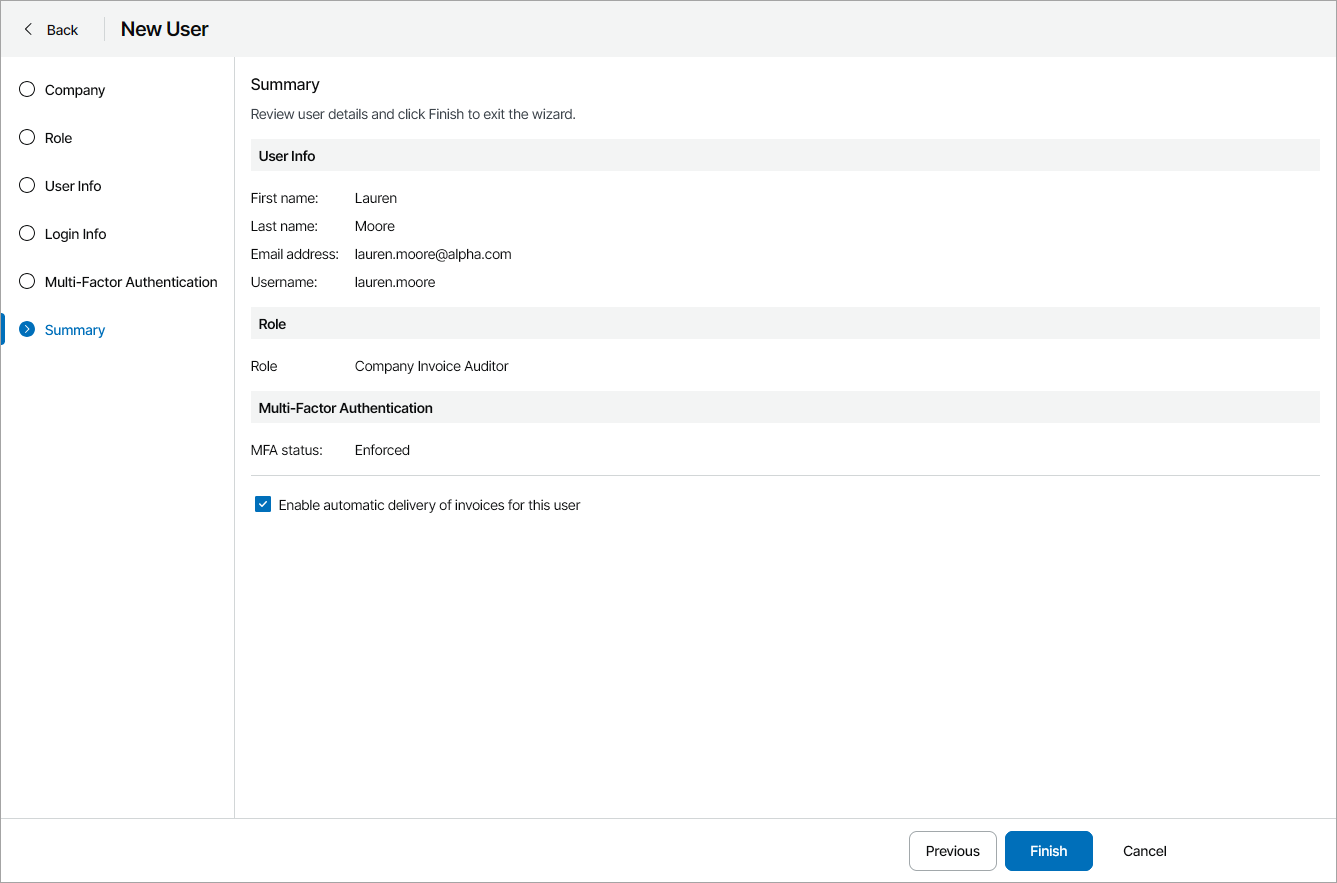Go to the Role wizard step
The image size is (1337, 883).
(59, 138)
